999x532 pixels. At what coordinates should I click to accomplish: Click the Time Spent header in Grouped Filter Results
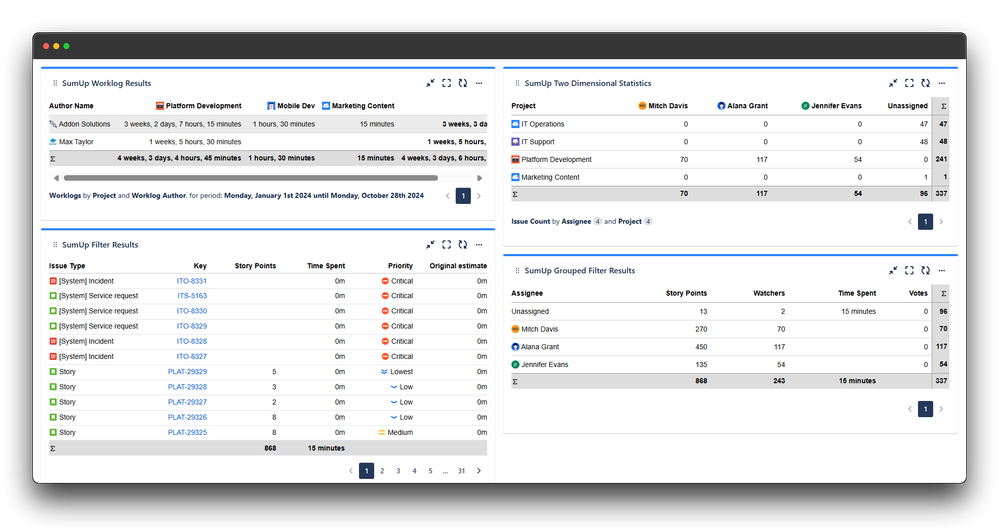(857, 293)
